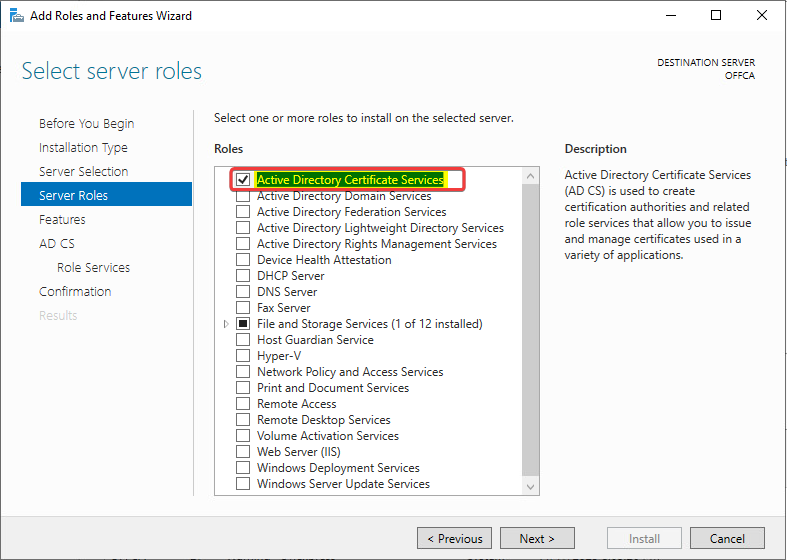This screenshot has height=560, width=787.
Task: Click the wizard icon in title bar
Action: [x=17, y=16]
